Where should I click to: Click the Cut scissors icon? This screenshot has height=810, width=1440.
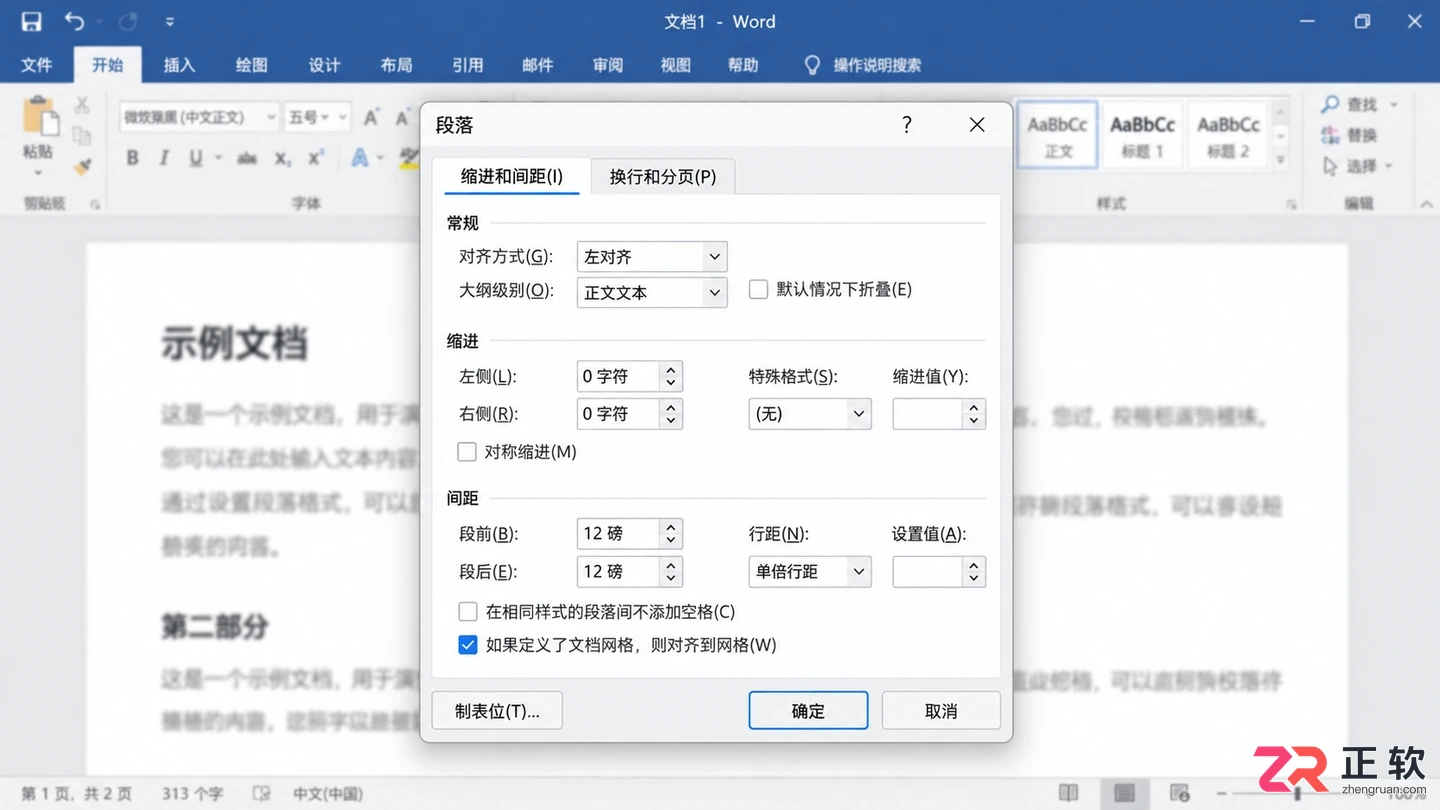click(x=82, y=104)
